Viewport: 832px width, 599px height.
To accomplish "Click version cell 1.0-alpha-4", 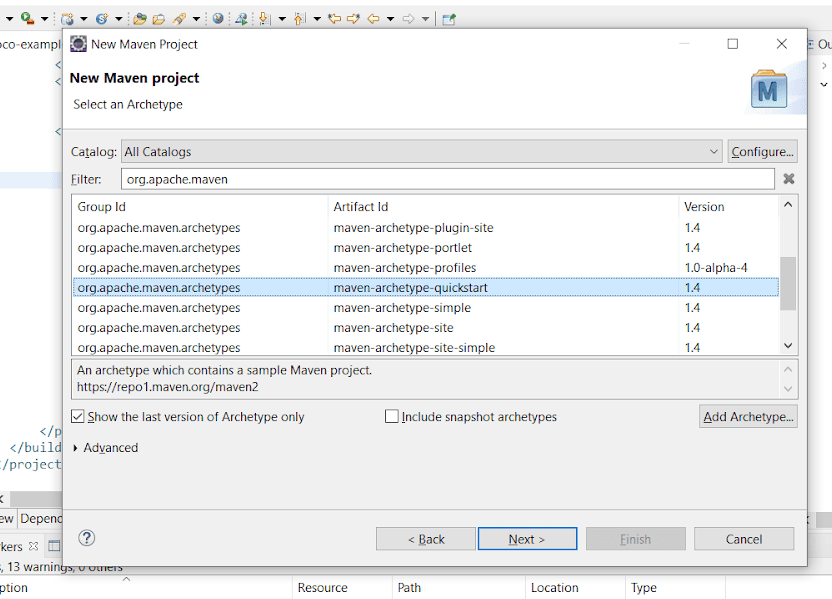I will point(716,268).
